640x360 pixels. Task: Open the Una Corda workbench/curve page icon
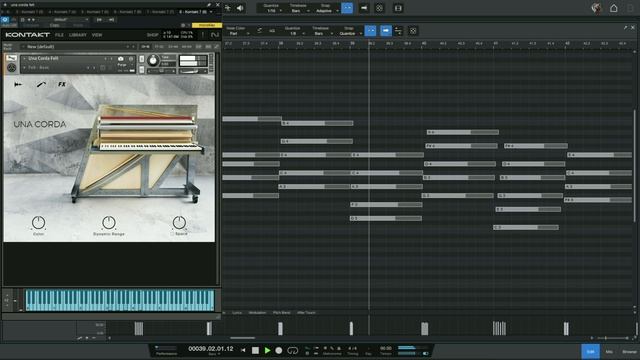pyautogui.click(x=41, y=84)
